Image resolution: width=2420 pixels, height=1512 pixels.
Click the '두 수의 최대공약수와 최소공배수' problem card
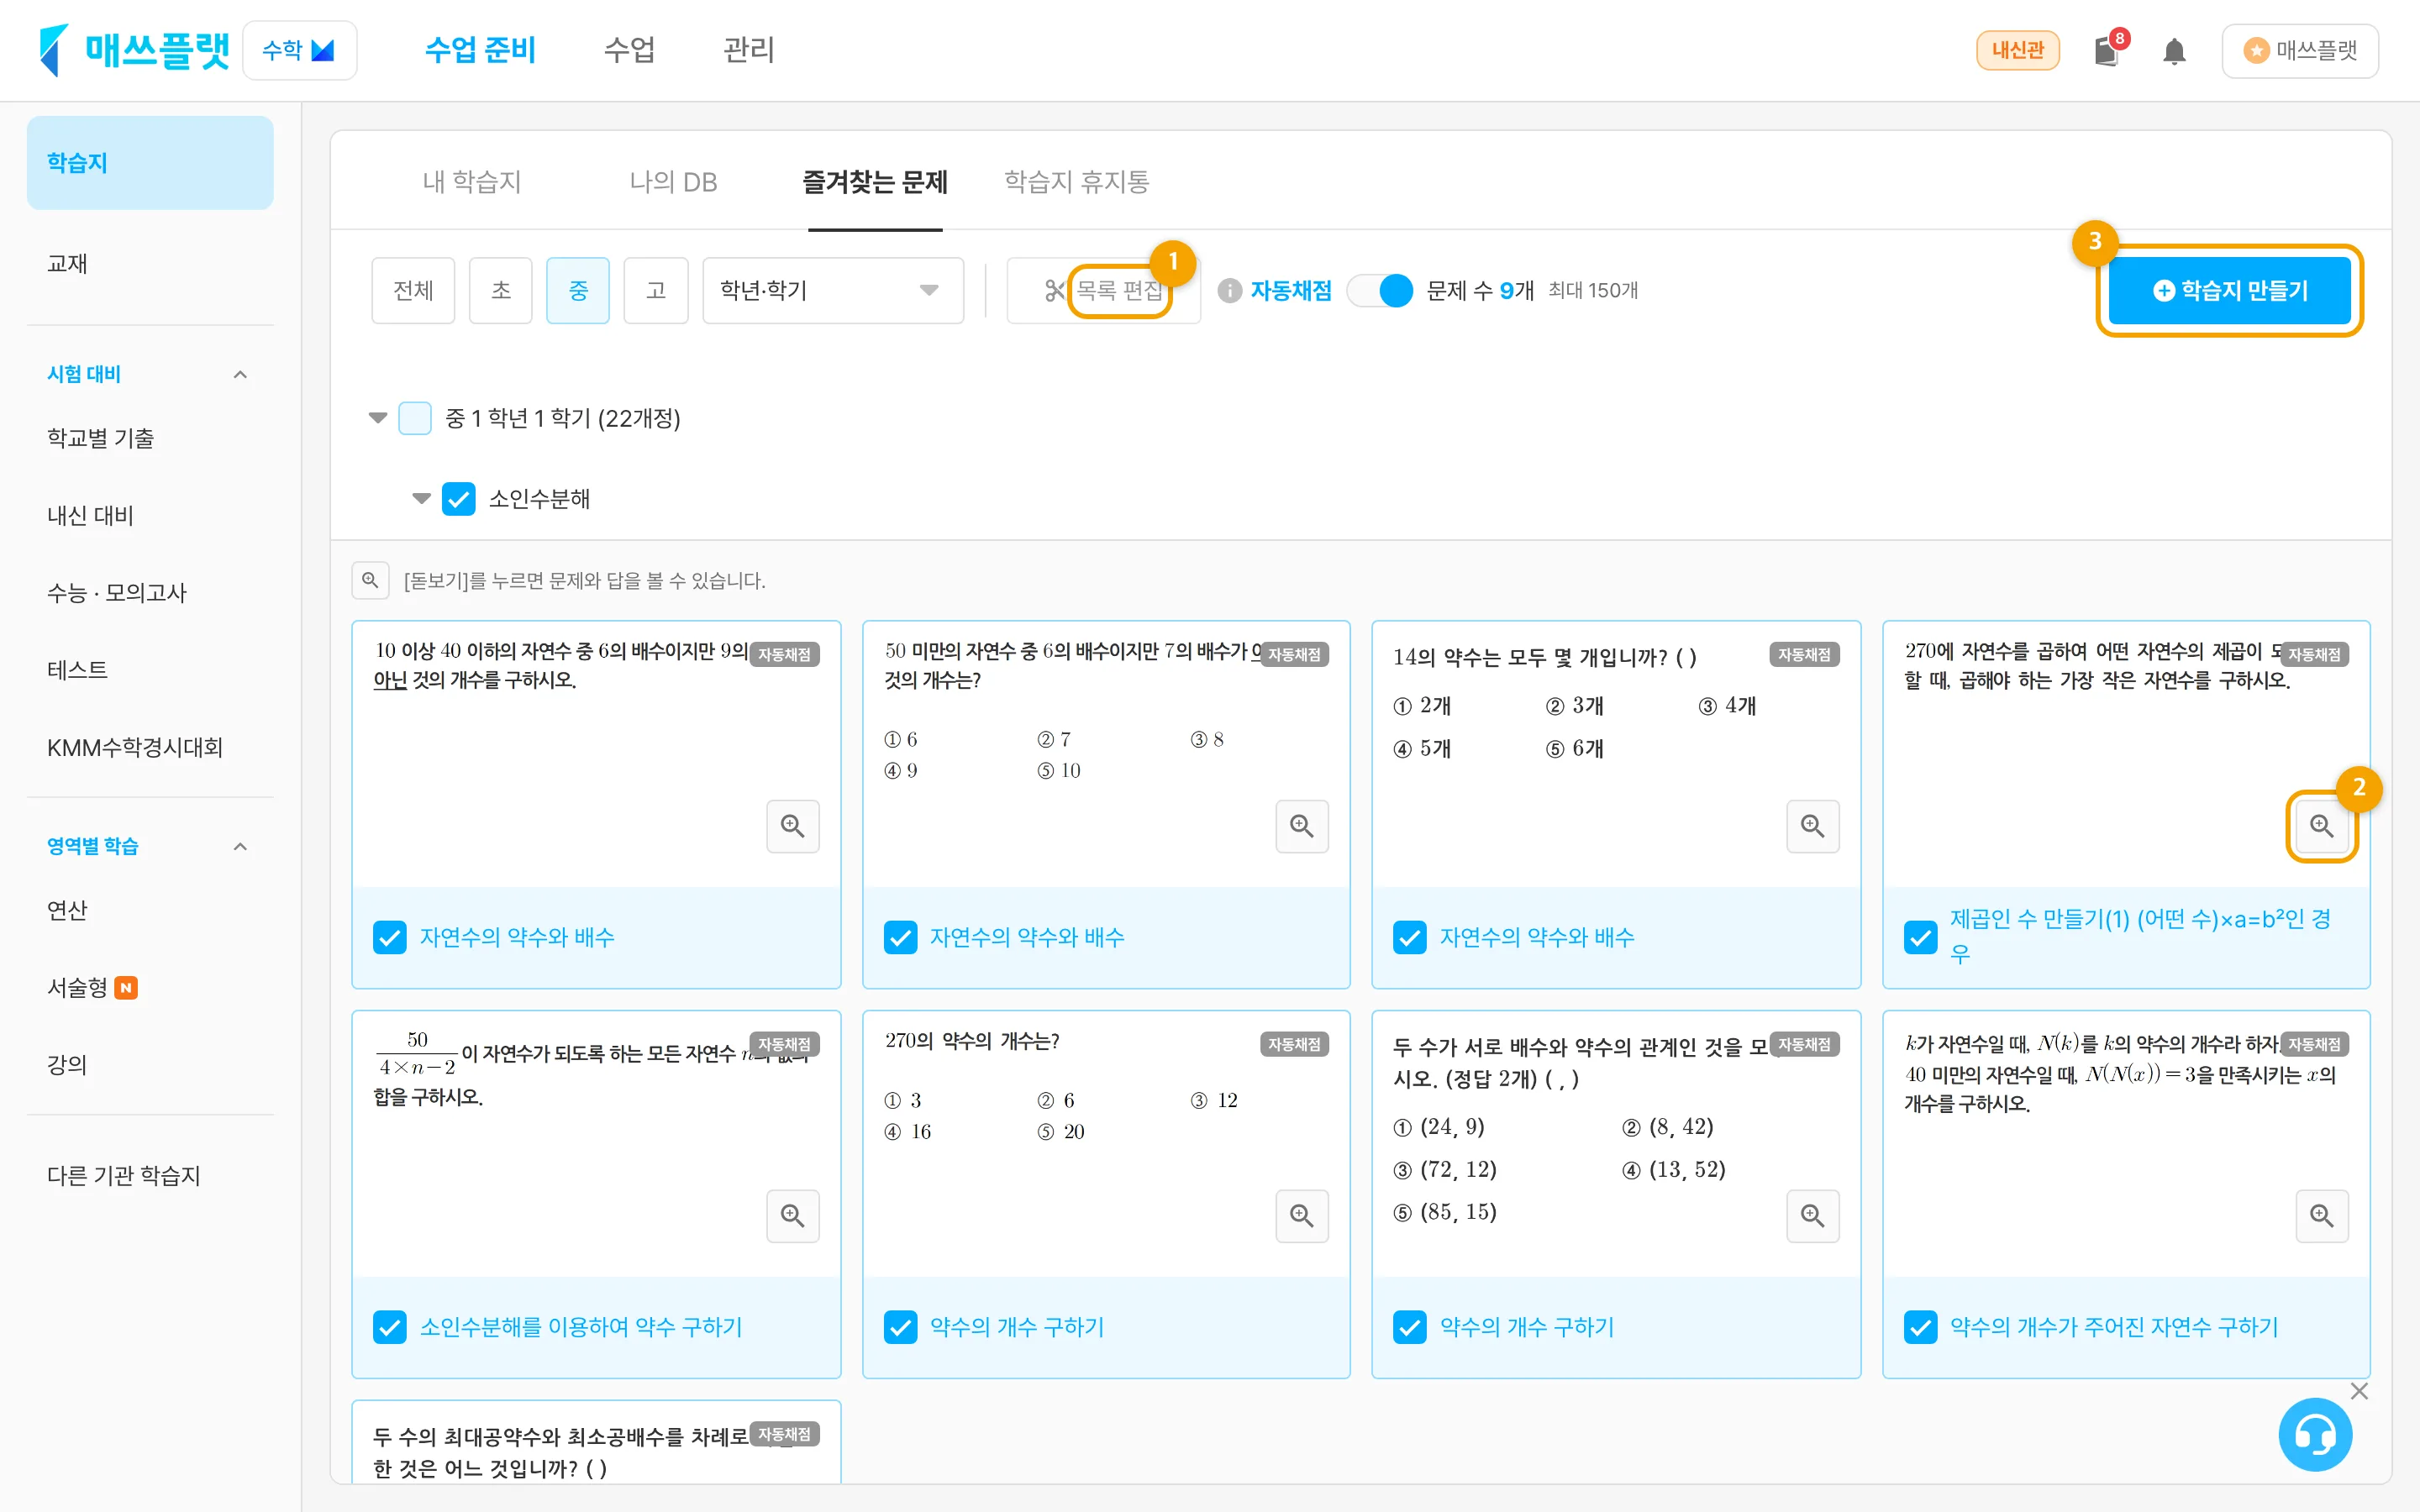[x=596, y=1442]
